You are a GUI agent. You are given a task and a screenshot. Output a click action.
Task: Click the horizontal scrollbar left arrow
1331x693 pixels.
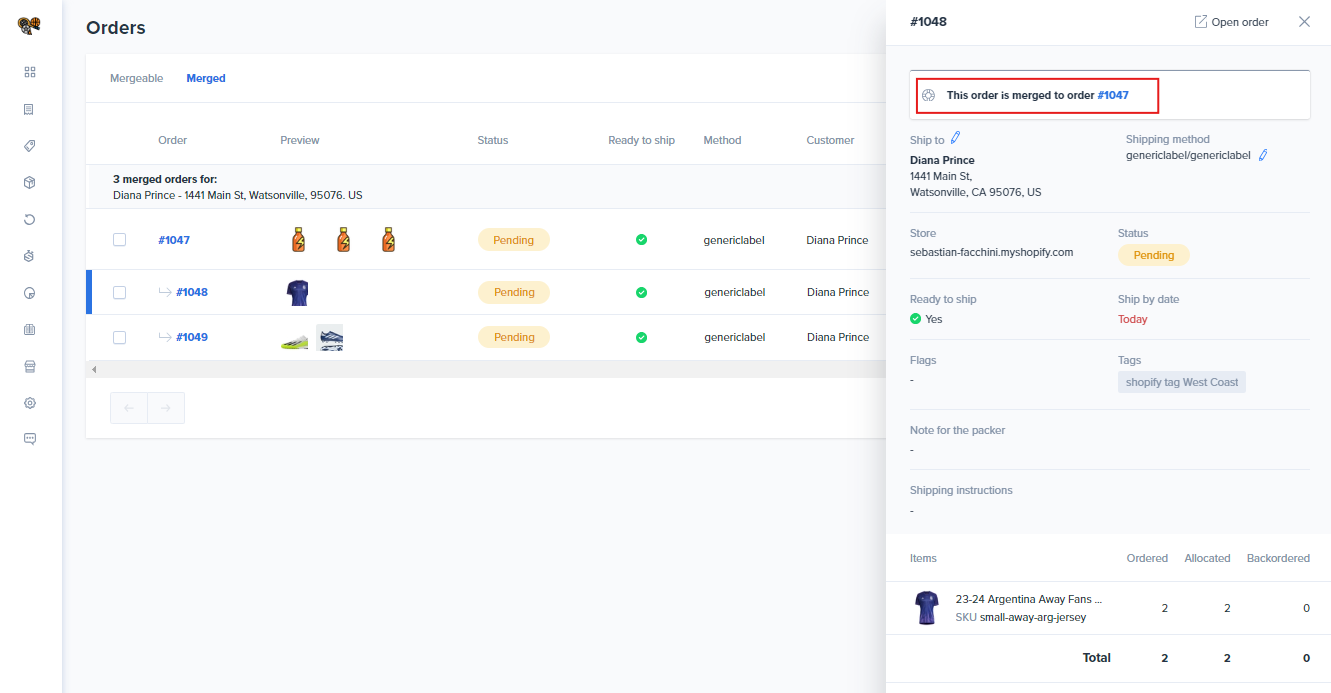[x=94, y=370]
